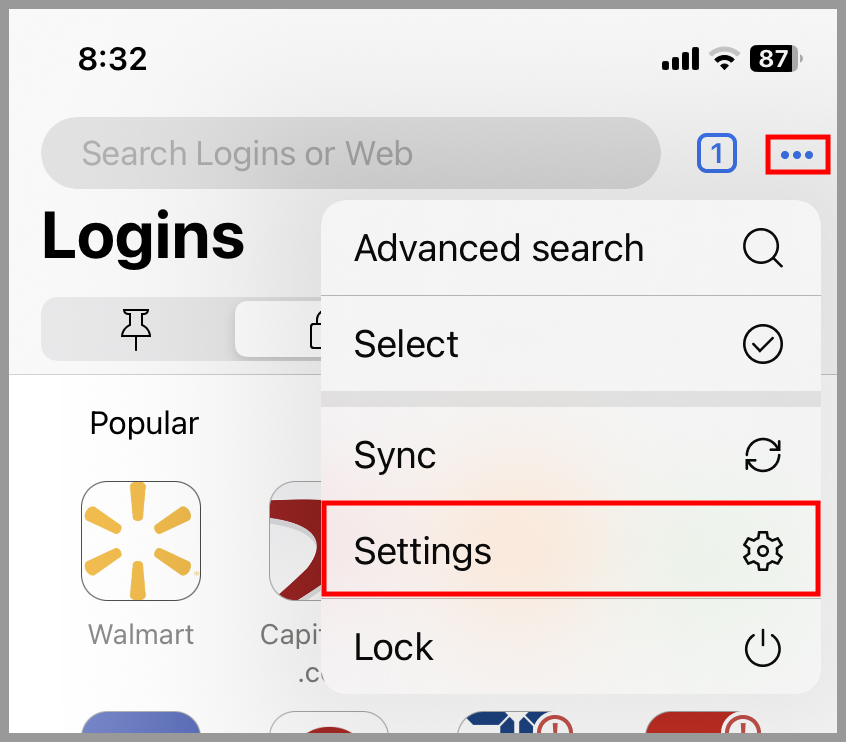Tap the Sync refresh arrows icon
This screenshot has width=846, height=742.
[x=763, y=455]
